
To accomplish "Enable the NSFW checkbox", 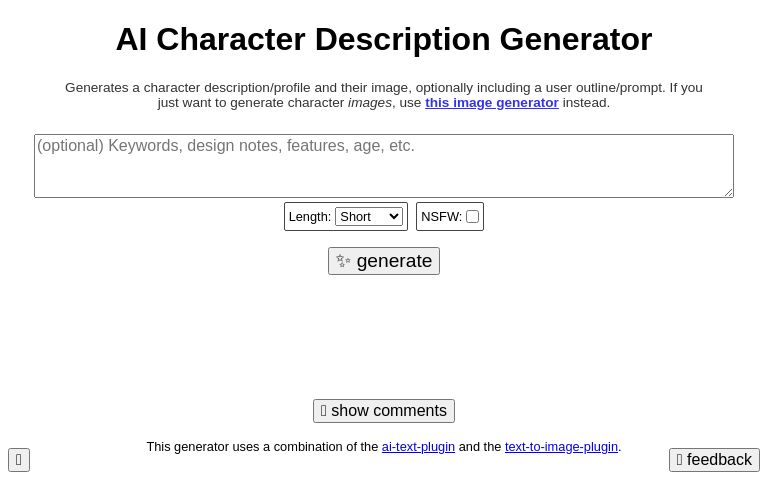I will [x=472, y=217].
